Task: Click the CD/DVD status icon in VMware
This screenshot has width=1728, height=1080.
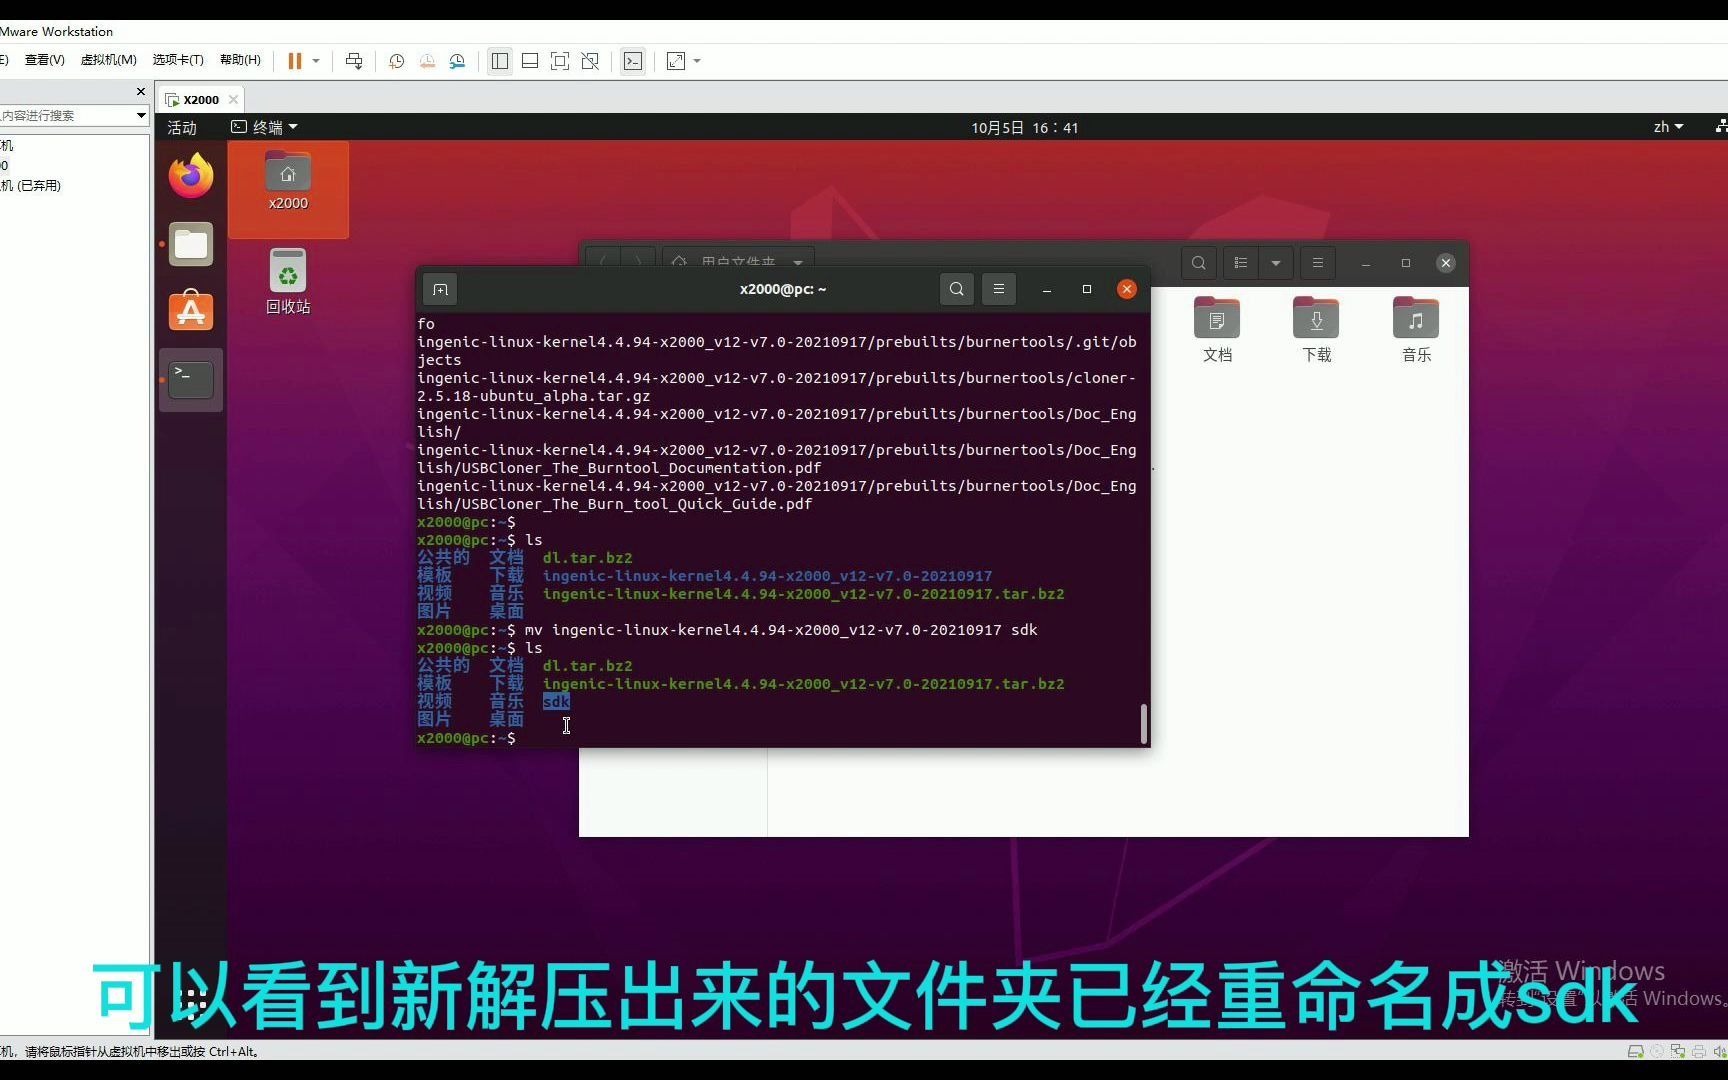Action: point(1657,1051)
